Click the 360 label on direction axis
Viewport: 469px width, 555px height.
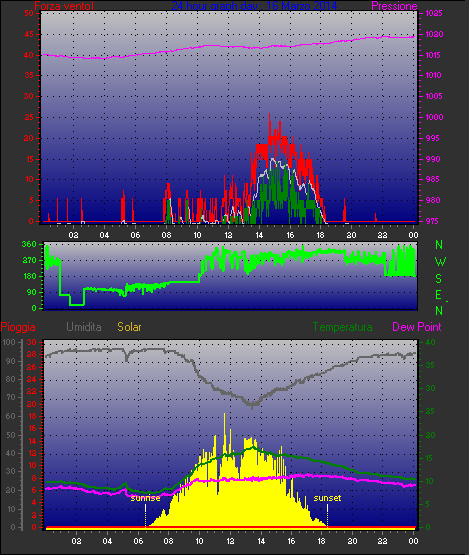29,244
